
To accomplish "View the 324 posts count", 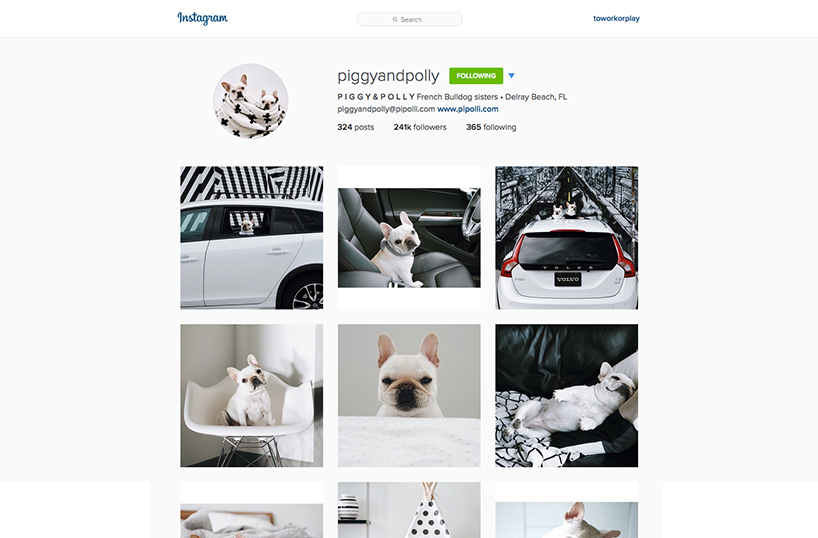I will coord(355,127).
